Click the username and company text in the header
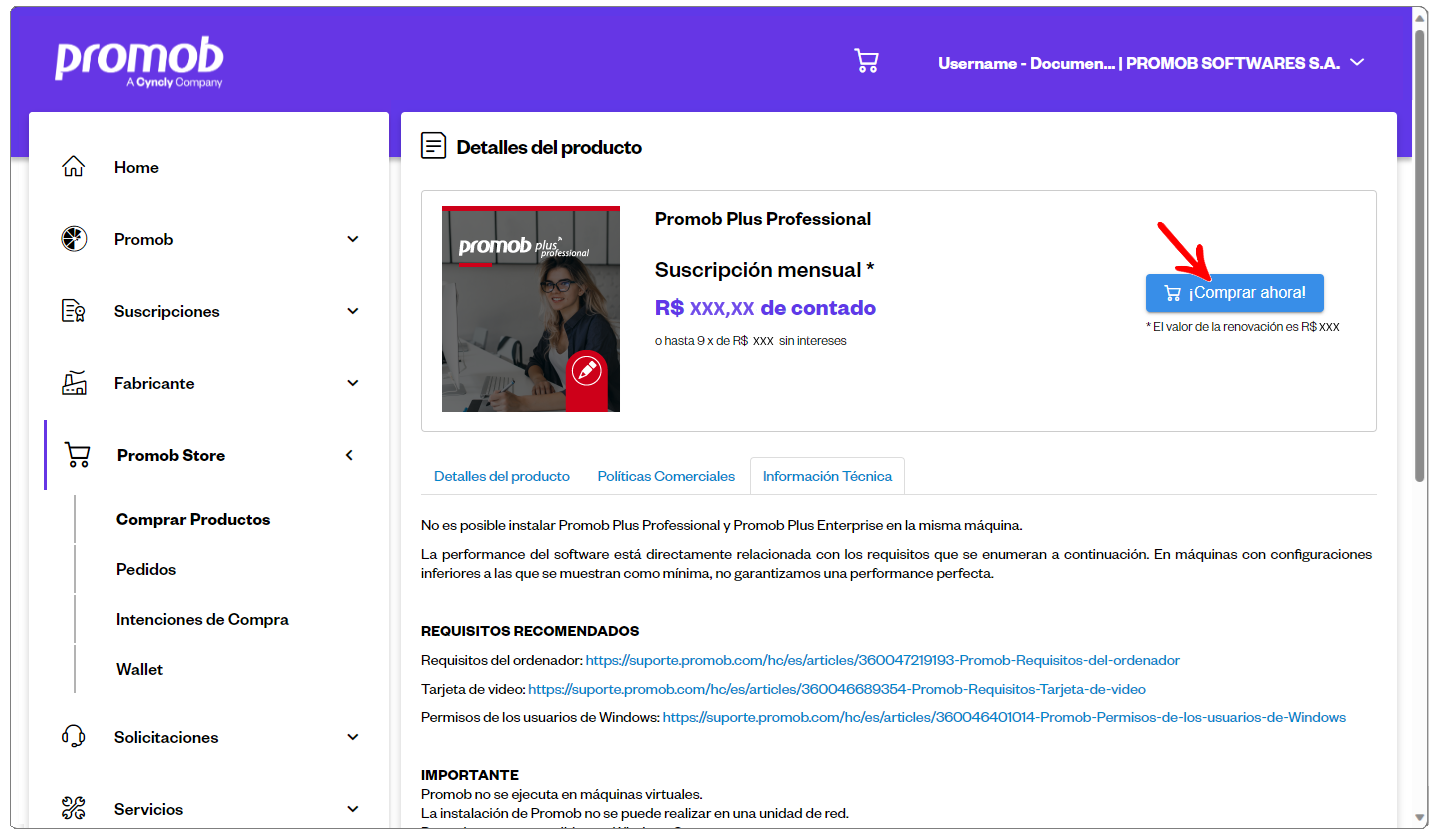The width and height of the screenshot is (1431, 836). [1138, 62]
